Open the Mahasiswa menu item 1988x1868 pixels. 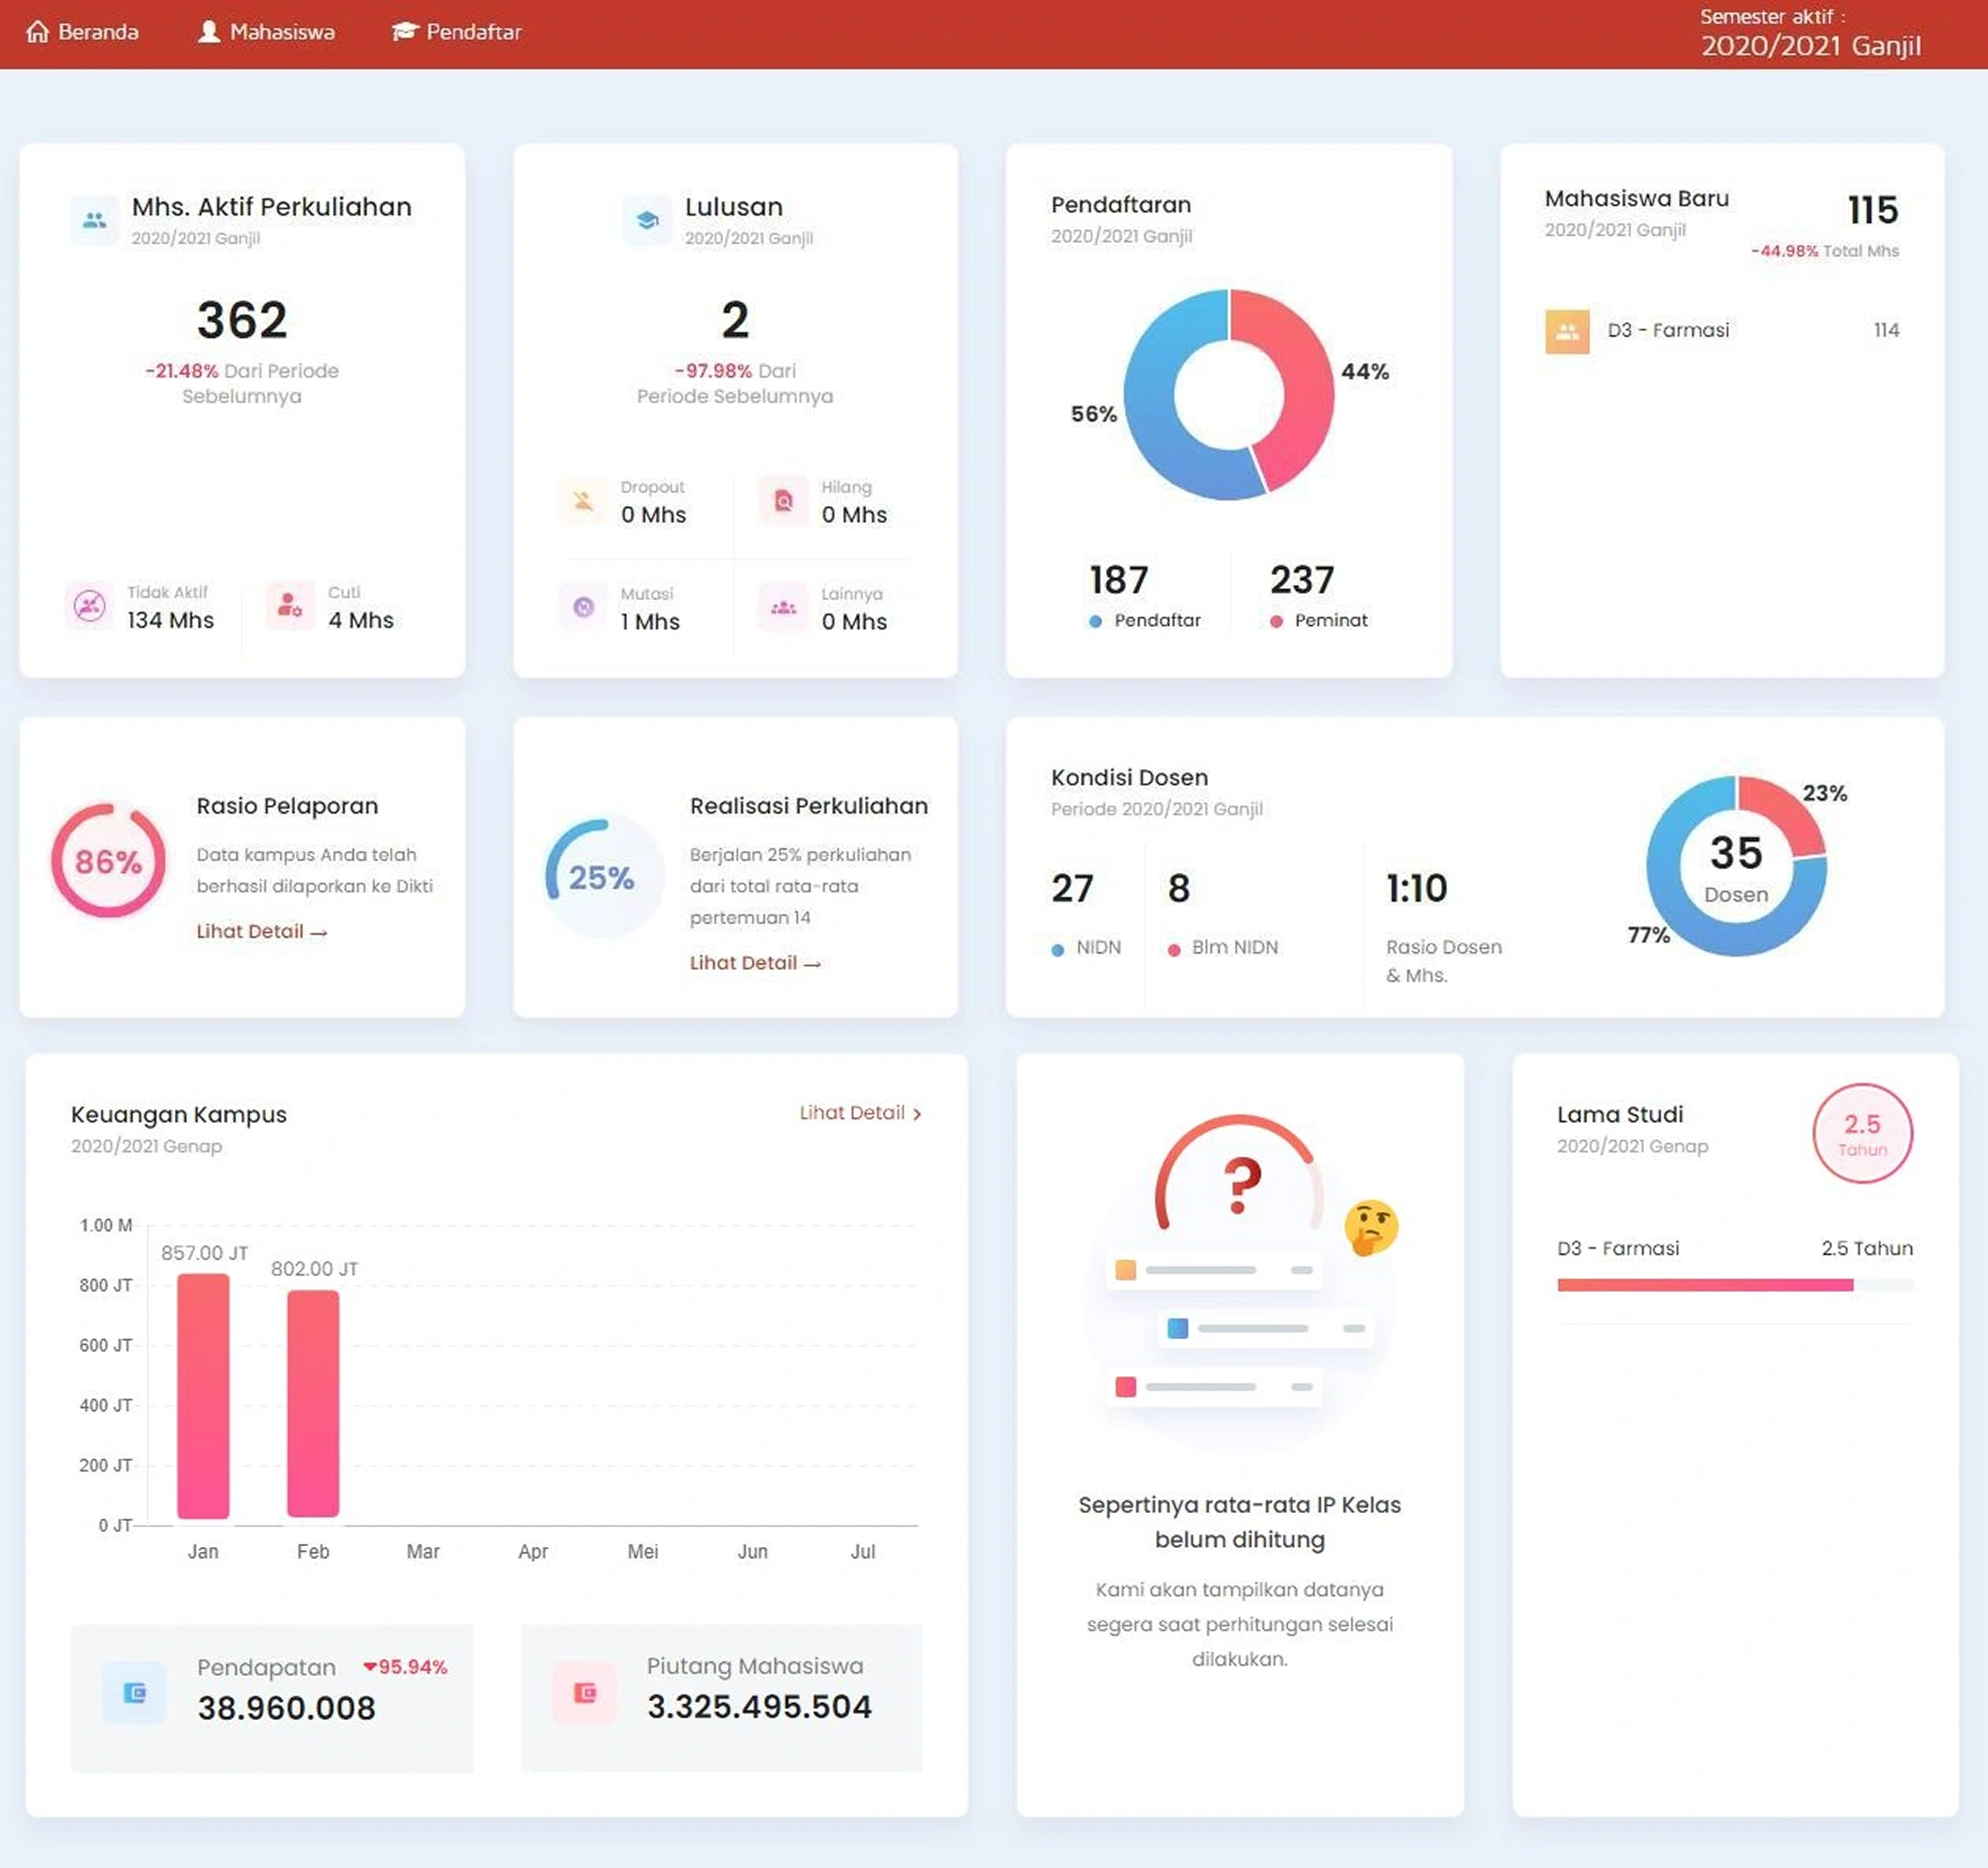tap(266, 32)
